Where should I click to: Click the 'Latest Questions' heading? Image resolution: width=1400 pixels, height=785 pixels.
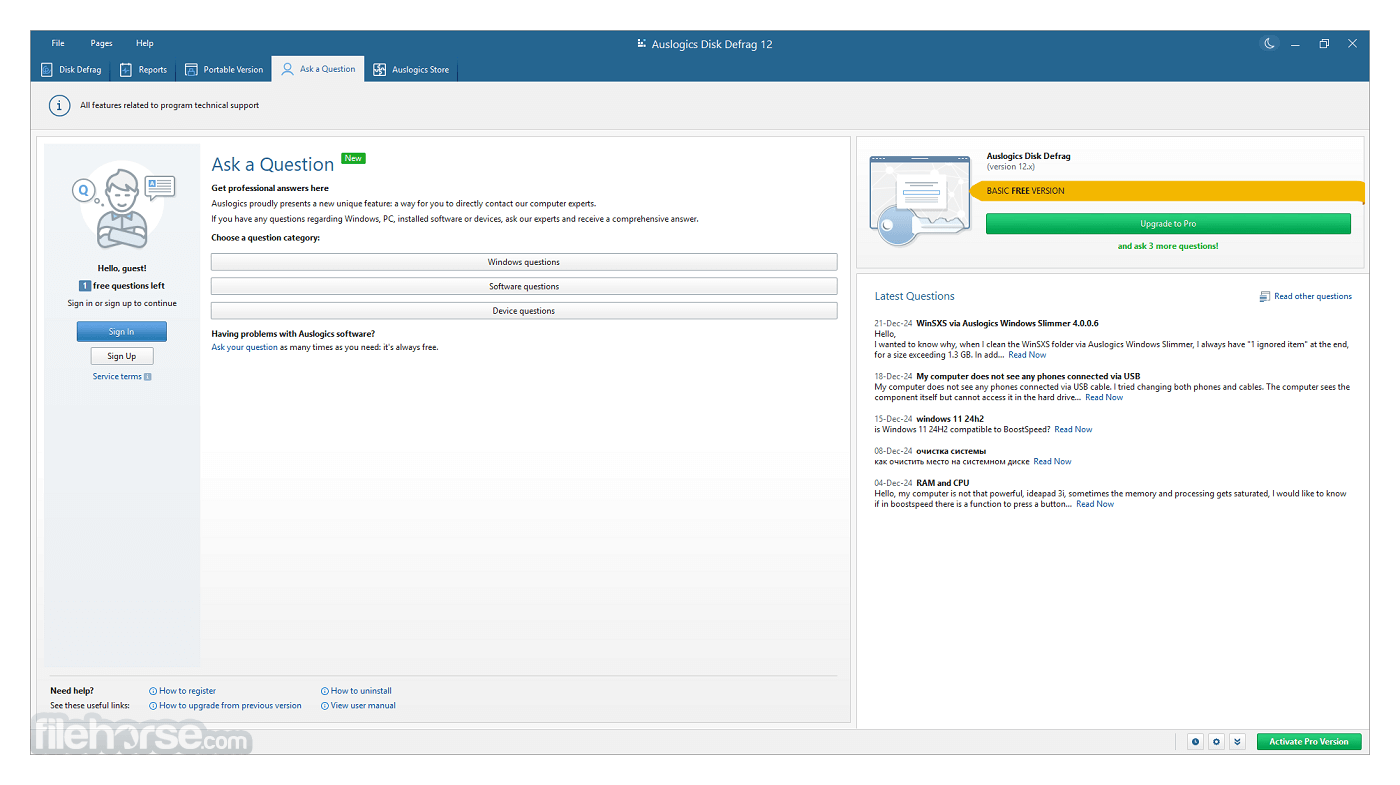[914, 297]
